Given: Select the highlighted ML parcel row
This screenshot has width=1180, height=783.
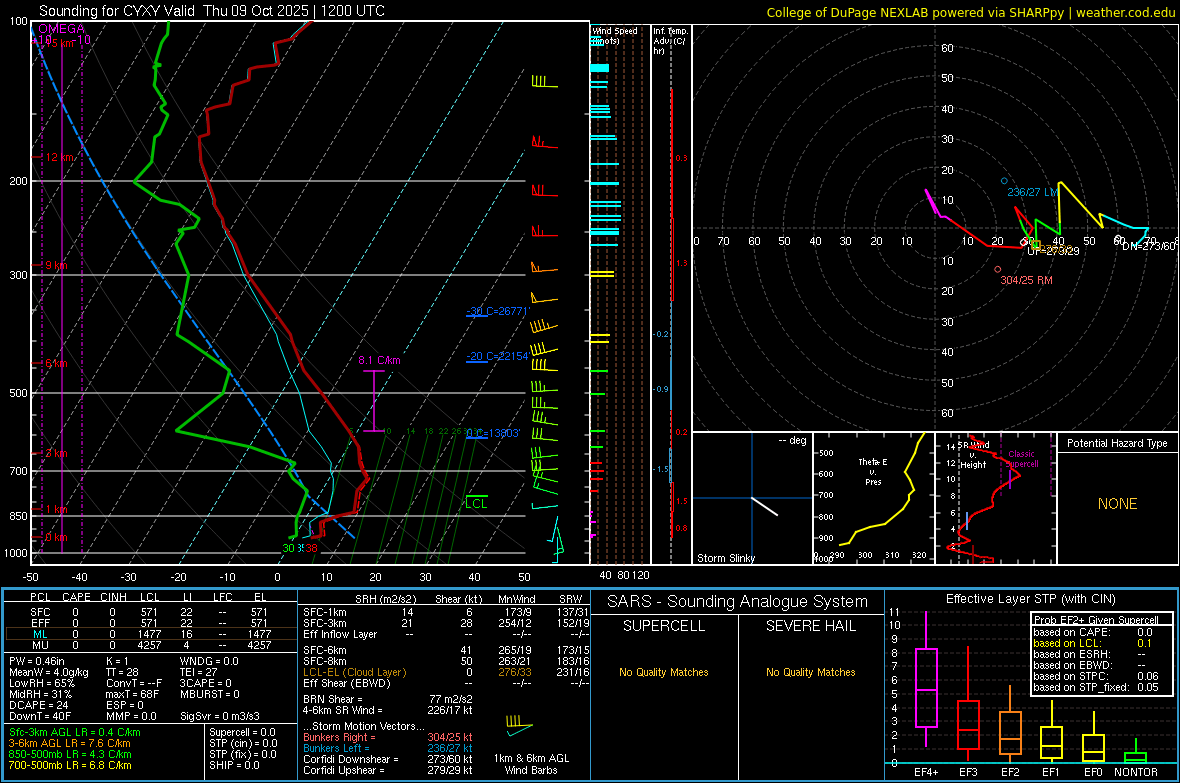Looking at the screenshot, I should [x=151, y=634].
